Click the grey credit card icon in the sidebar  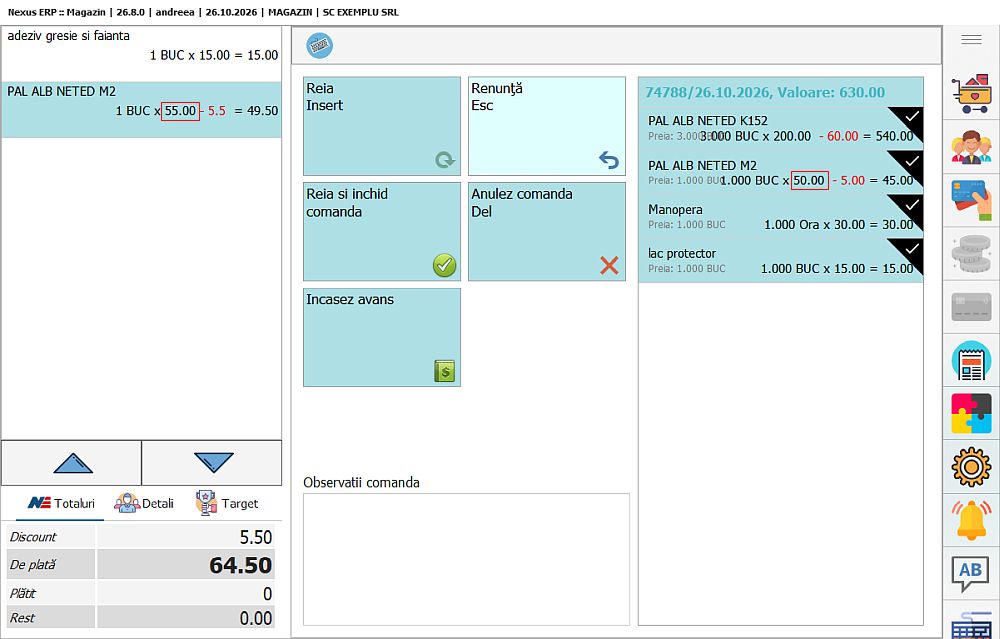tap(971, 307)
